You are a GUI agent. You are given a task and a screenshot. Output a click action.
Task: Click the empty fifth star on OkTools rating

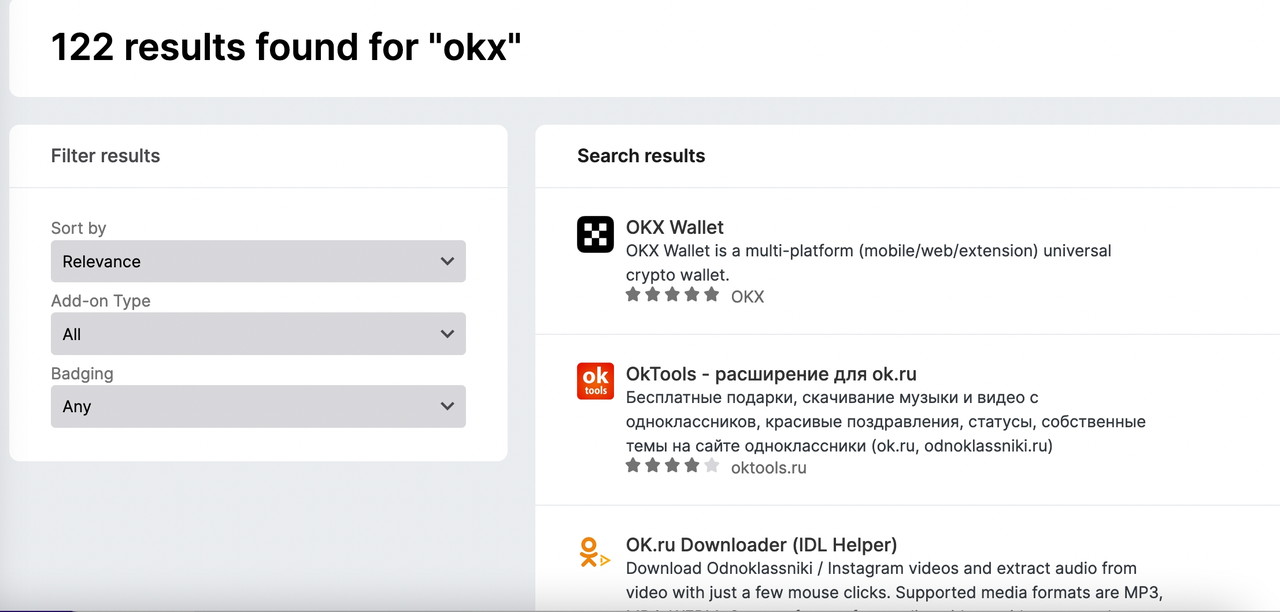click(x=711, y=466)
